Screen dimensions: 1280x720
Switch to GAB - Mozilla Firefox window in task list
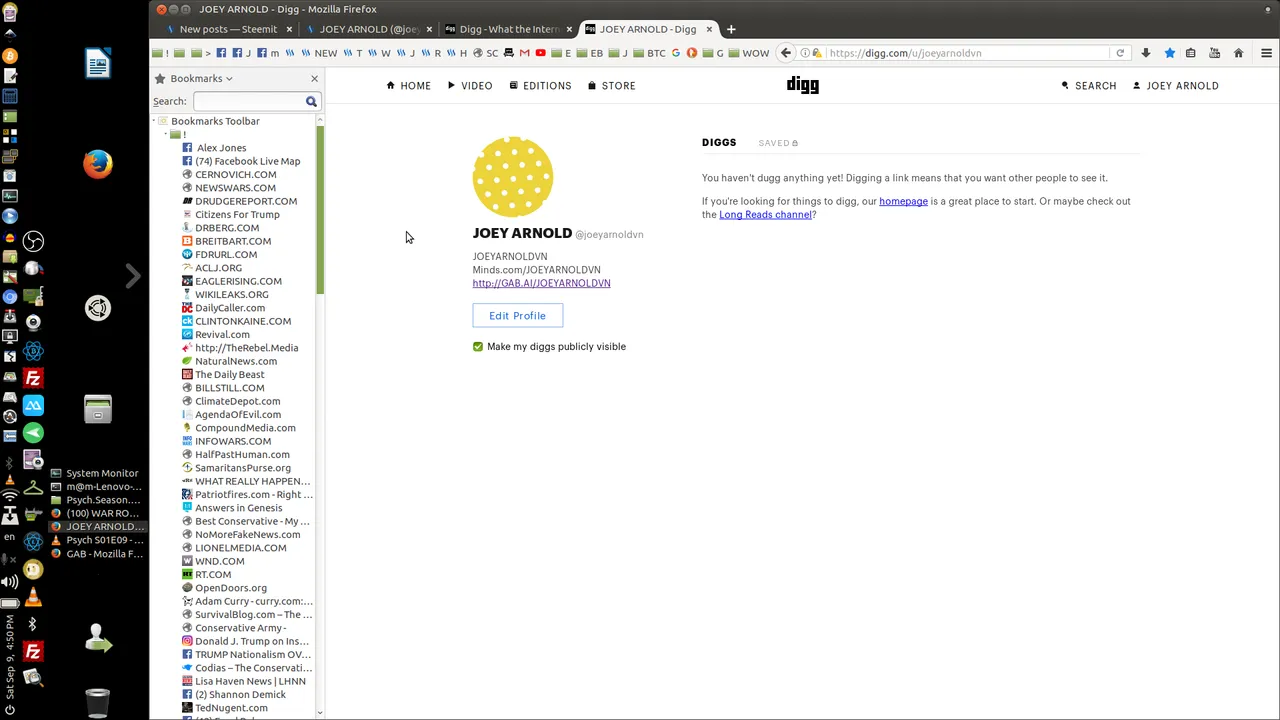pyautogui.click(x=97, y=554)
